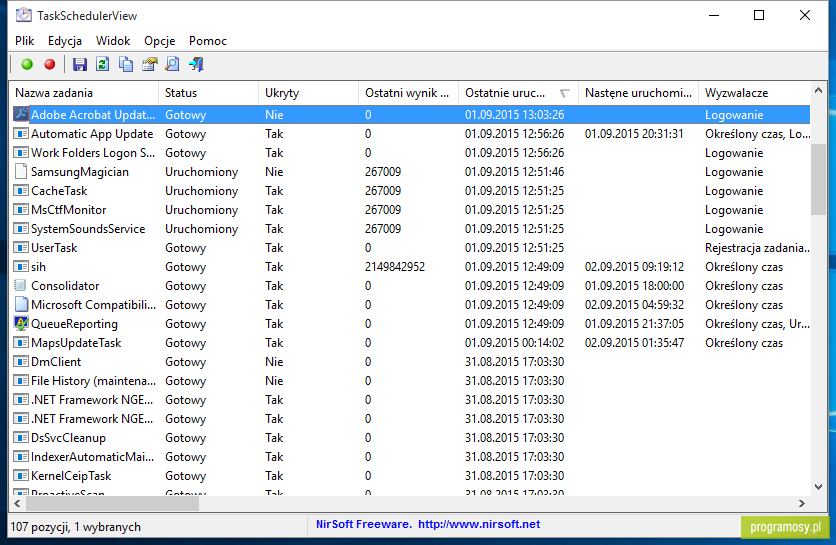
Task: Click the Exit toolbar icon
Action: click(196, 65)
